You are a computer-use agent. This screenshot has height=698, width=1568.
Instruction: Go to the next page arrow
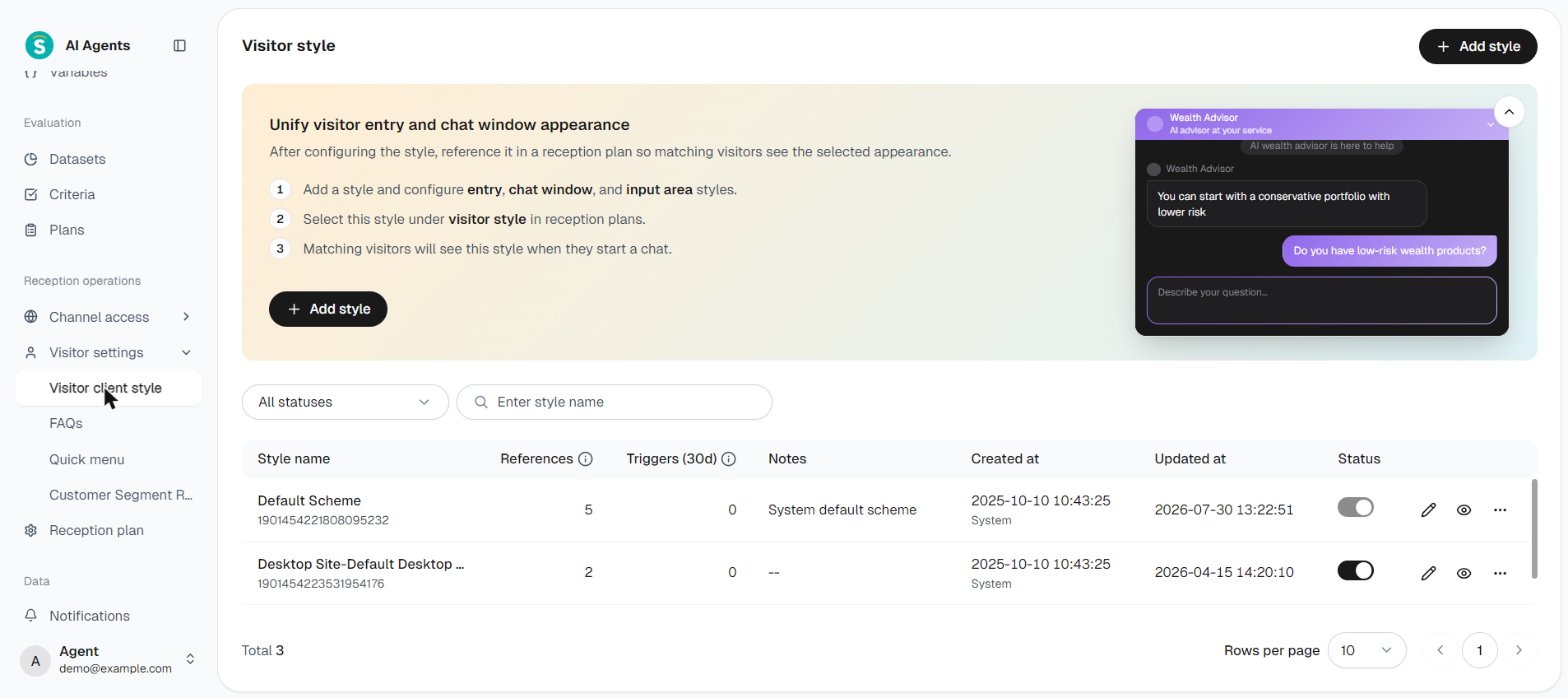1519,650
